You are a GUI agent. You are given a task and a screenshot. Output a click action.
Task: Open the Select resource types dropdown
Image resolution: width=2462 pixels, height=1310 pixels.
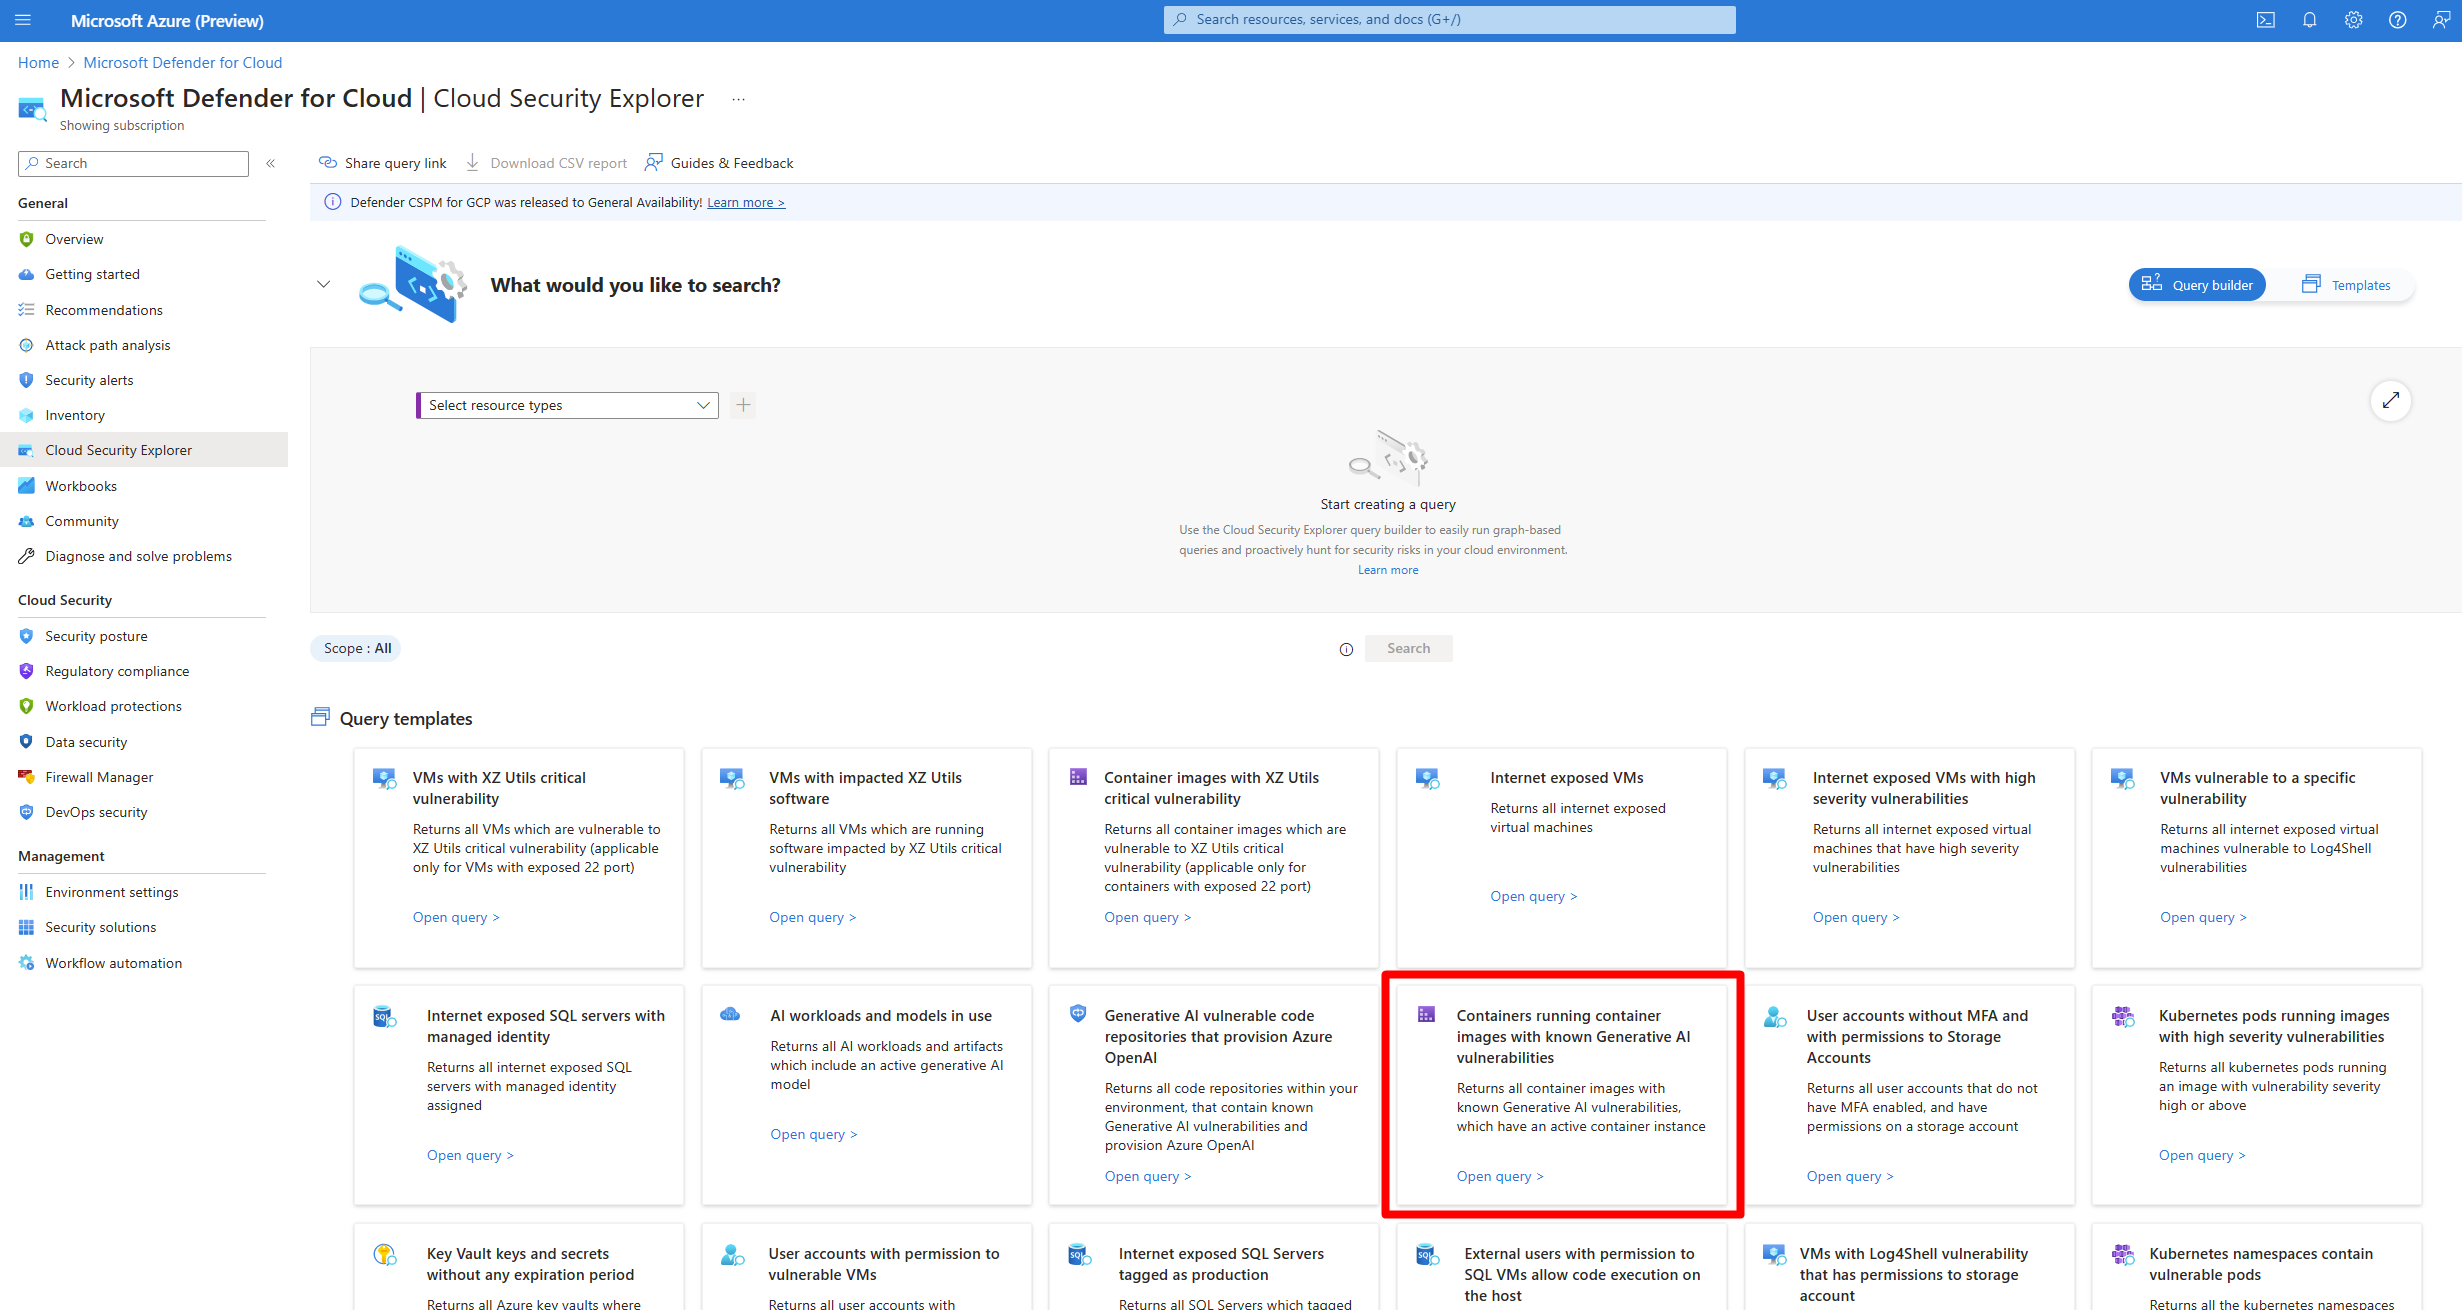point(567,405)
